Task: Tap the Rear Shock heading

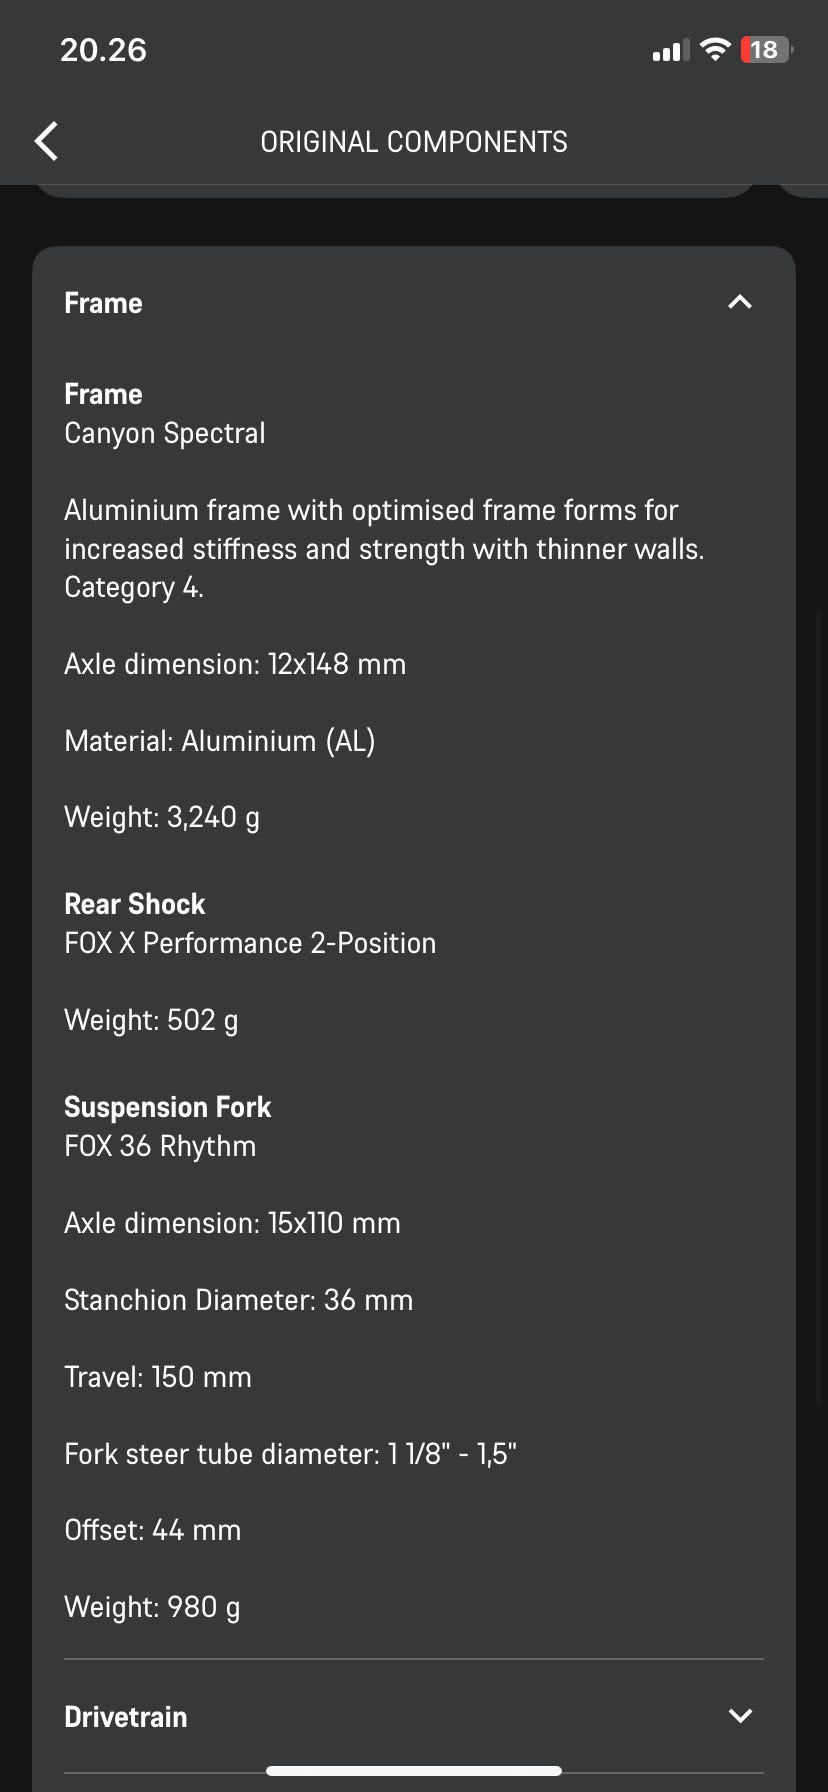Action: tap(135, 904)
